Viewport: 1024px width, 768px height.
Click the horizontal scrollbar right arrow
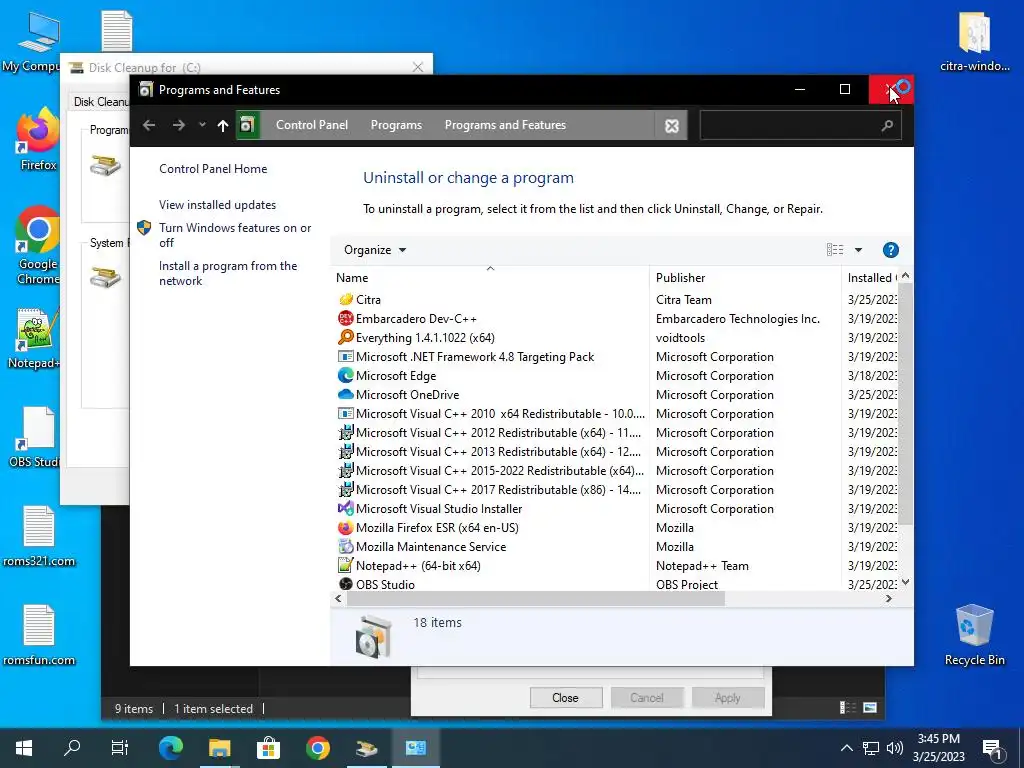888,598
